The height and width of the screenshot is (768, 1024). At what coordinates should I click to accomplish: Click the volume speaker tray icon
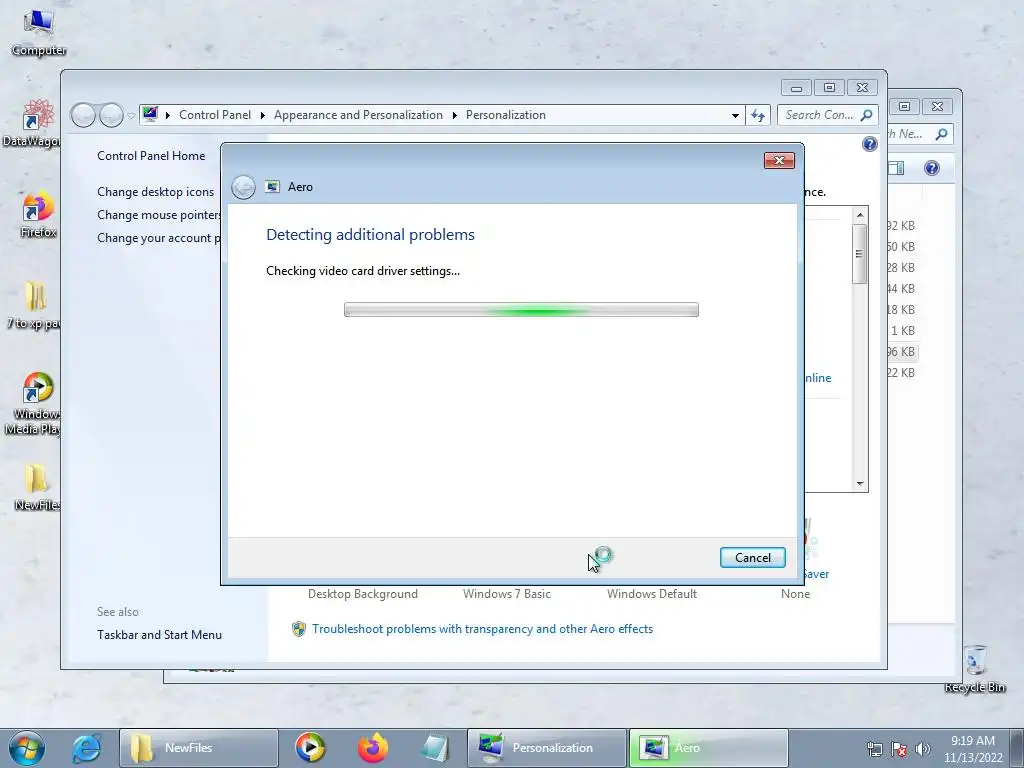(x=923, y=749)
